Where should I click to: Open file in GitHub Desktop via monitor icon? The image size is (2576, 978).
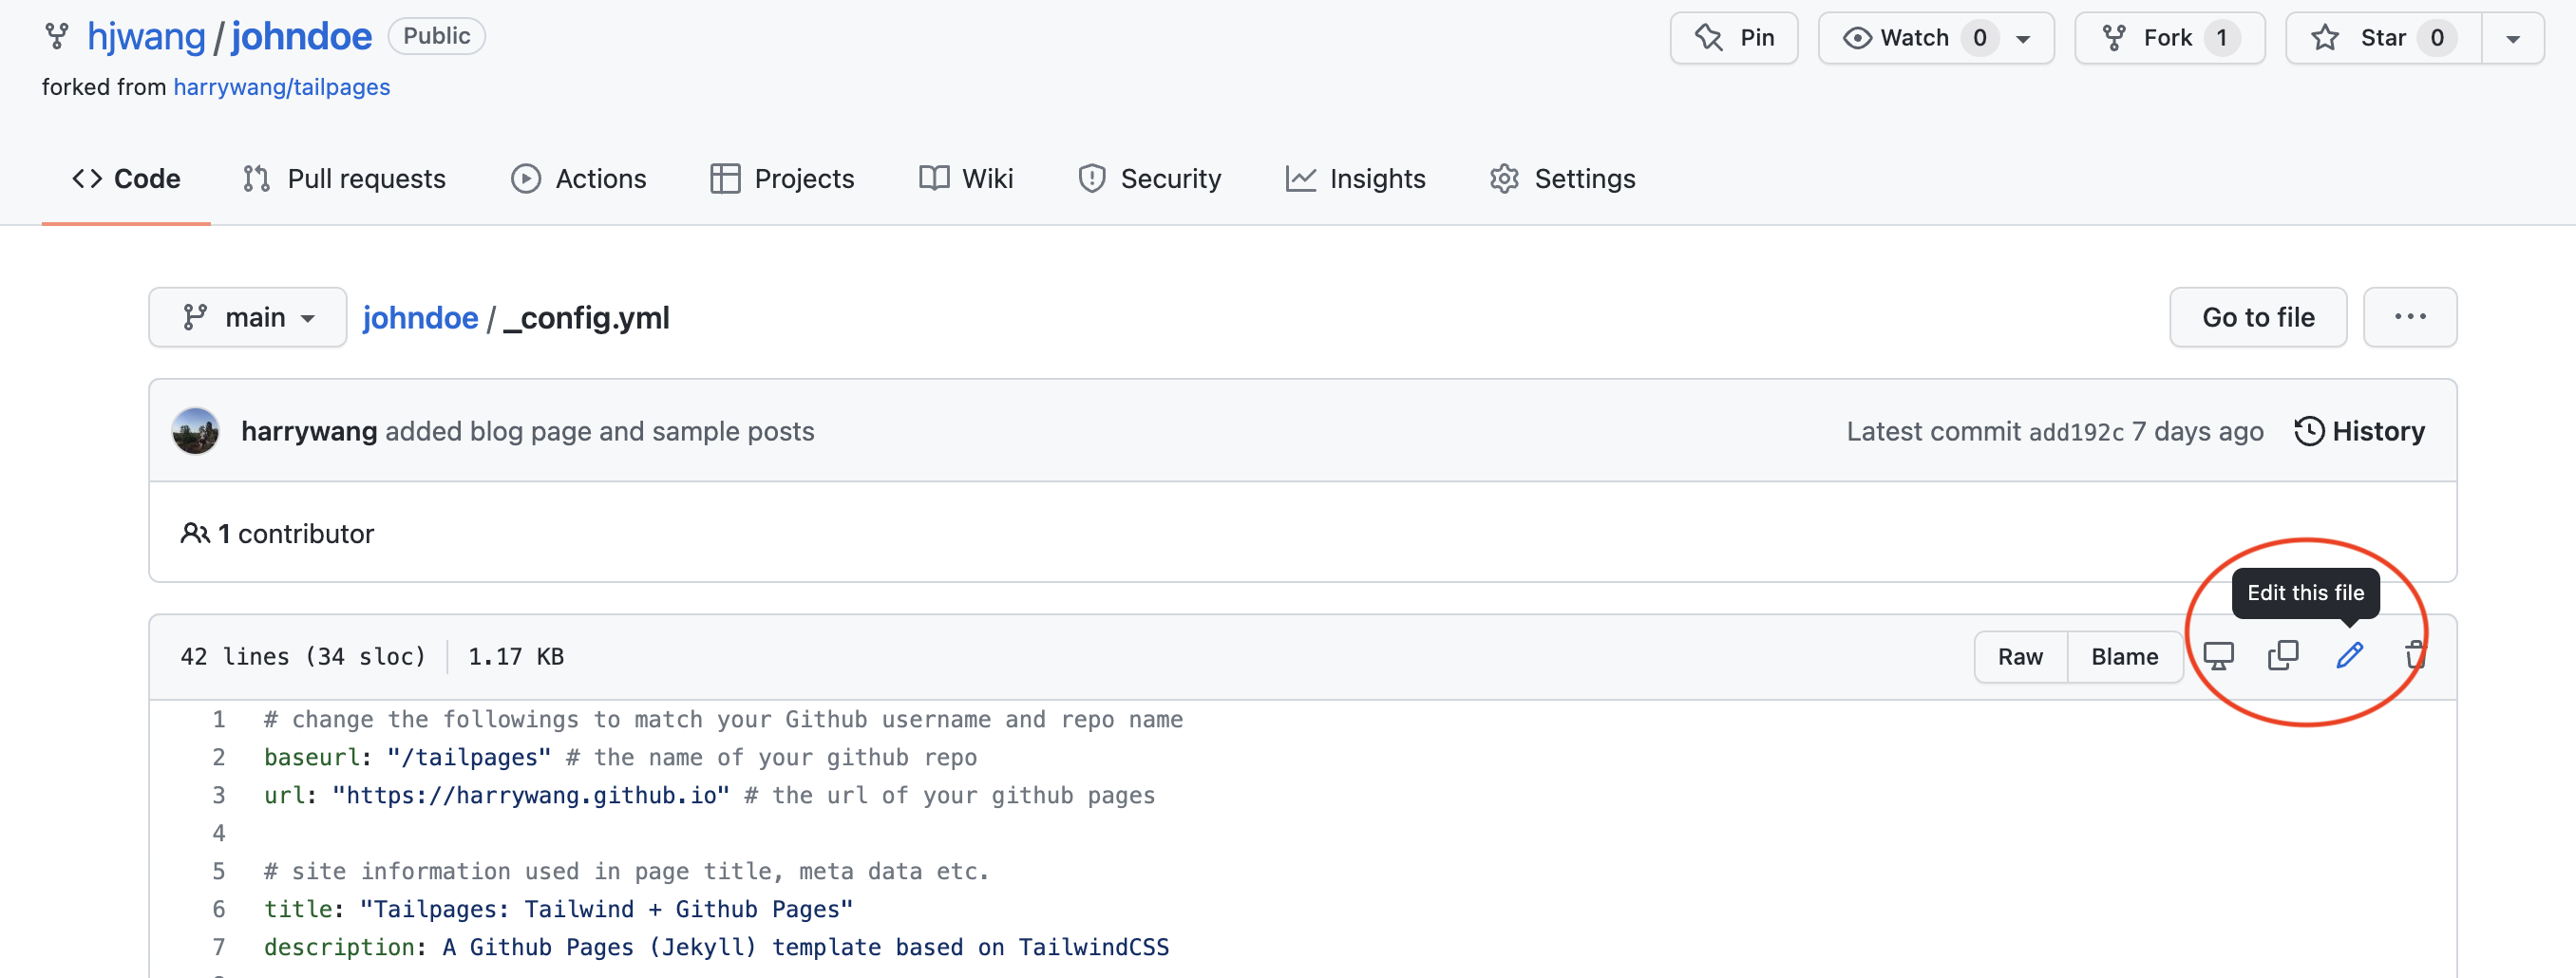coord(2218,656)
